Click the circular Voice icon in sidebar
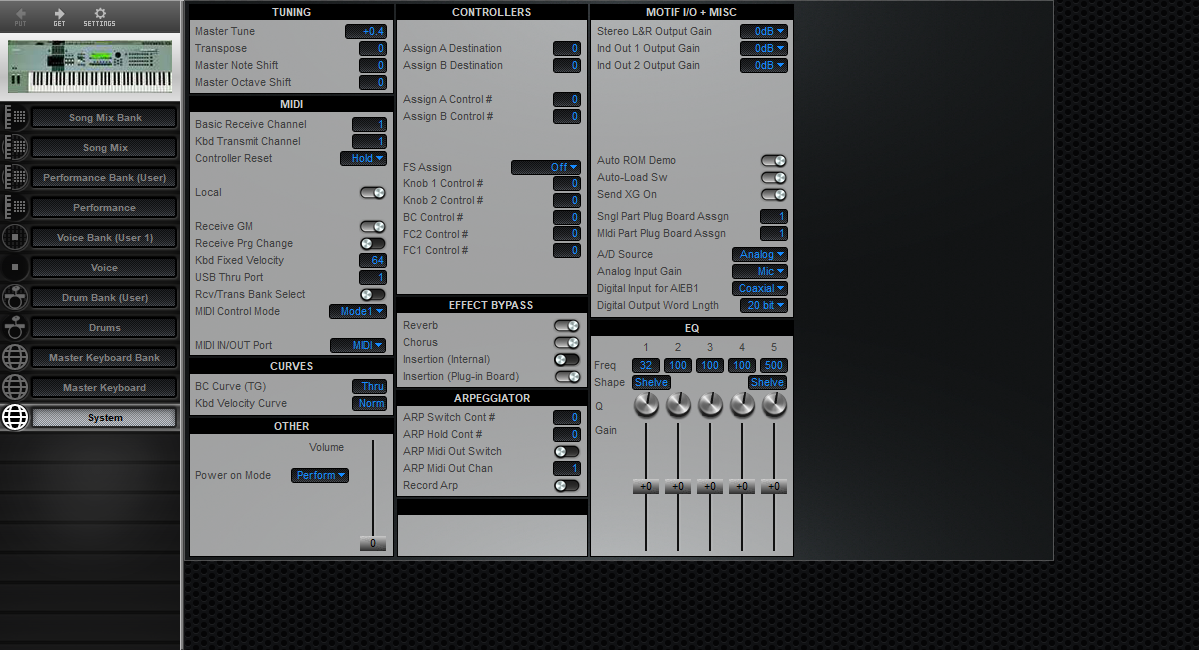The height and width of the screenshot is (650, 1199). [14, 267]
